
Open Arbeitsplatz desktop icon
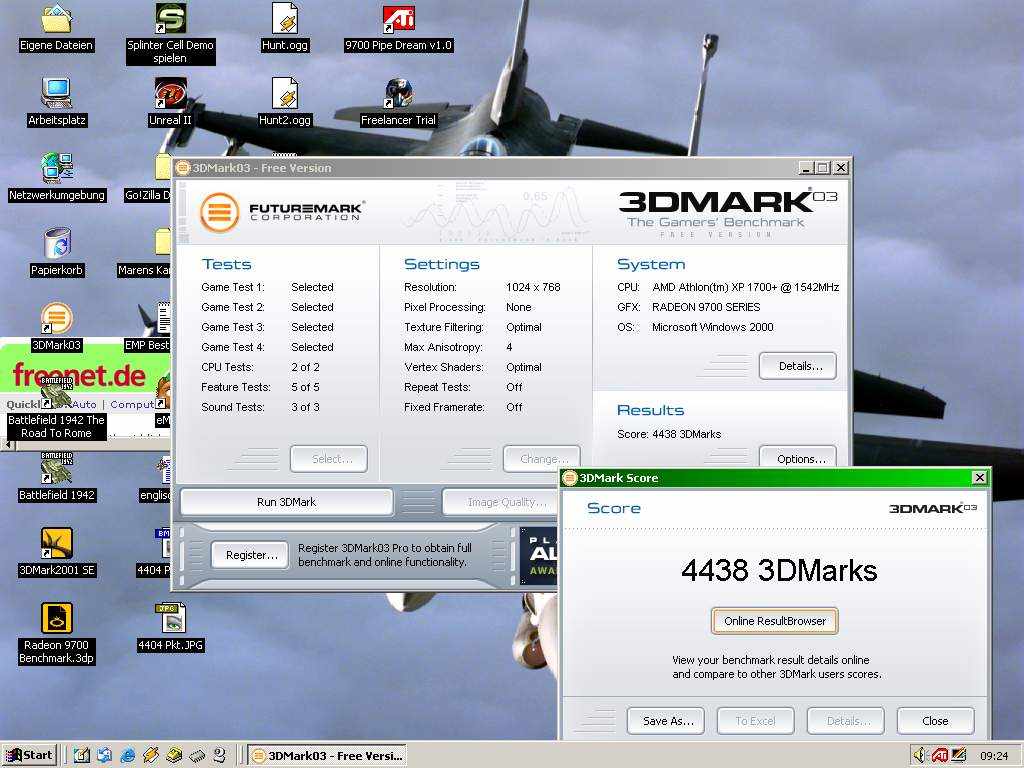(57, 102)
